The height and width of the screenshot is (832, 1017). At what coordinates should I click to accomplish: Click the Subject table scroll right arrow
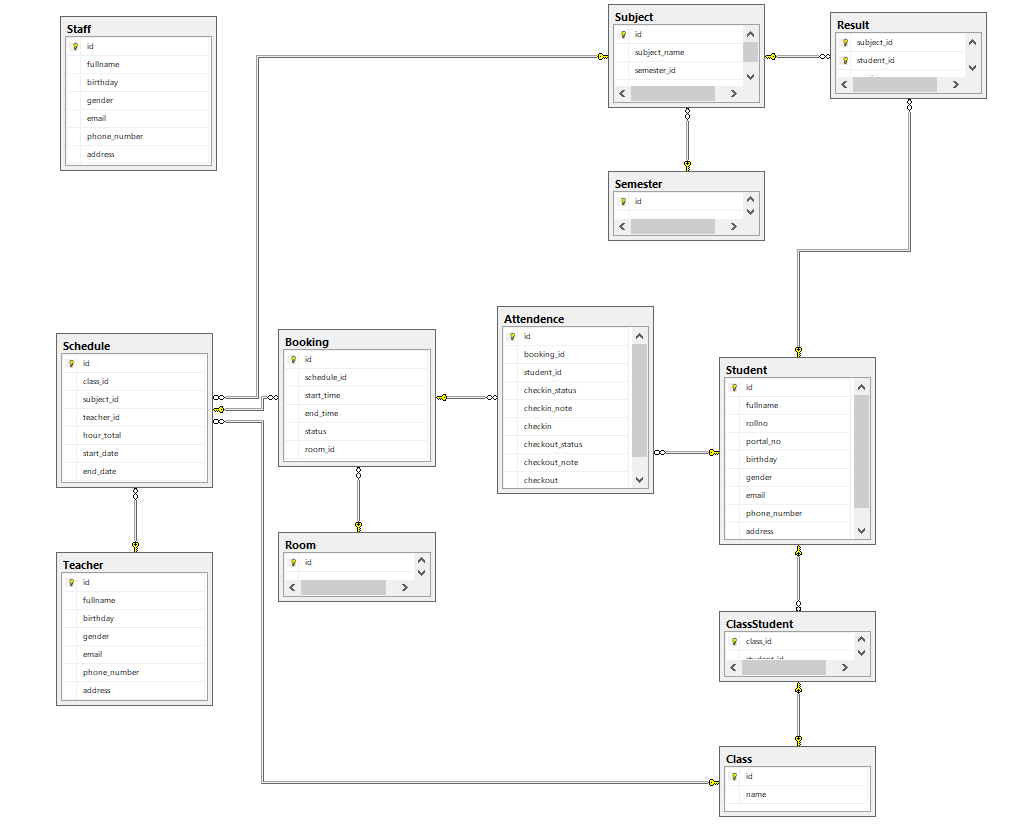733,93
